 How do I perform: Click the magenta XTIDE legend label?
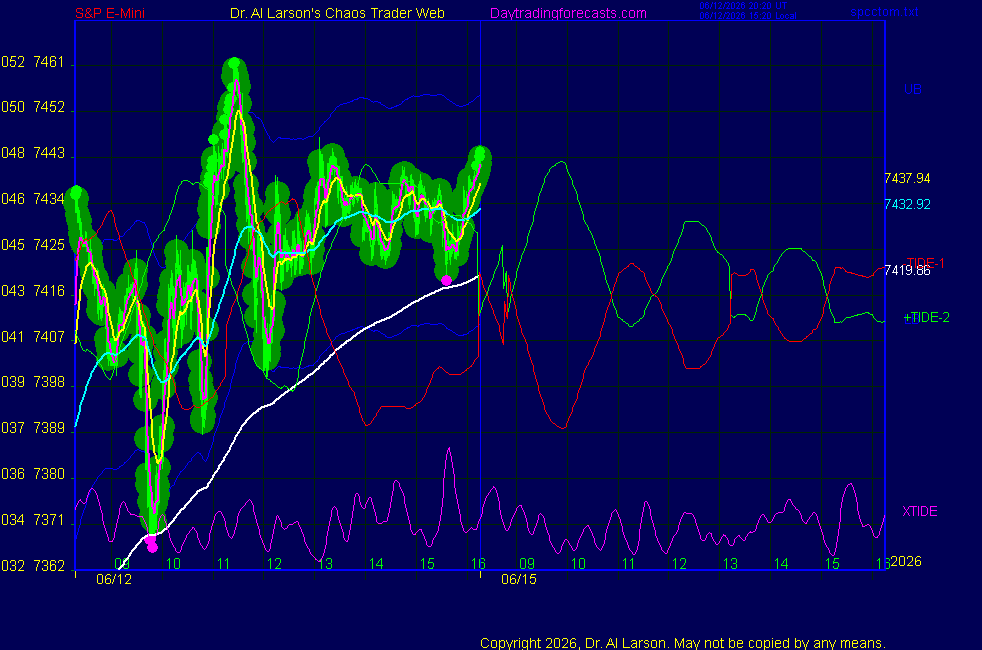(919, 511)
